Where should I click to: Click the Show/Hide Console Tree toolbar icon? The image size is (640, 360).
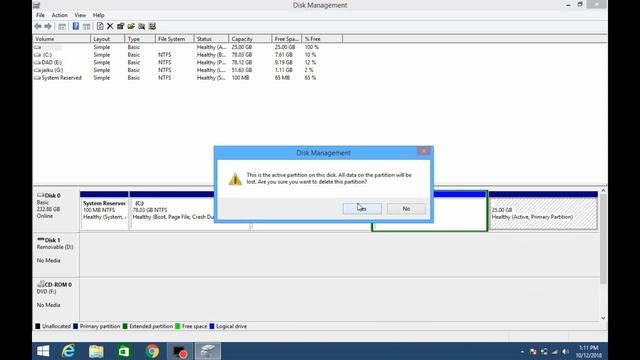(x=62, y=27)
